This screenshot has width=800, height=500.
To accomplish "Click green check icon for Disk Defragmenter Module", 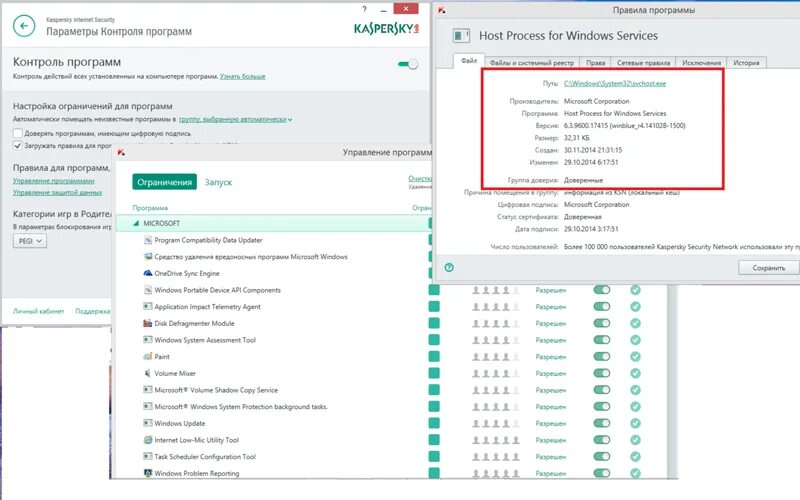I will (635, 323).
